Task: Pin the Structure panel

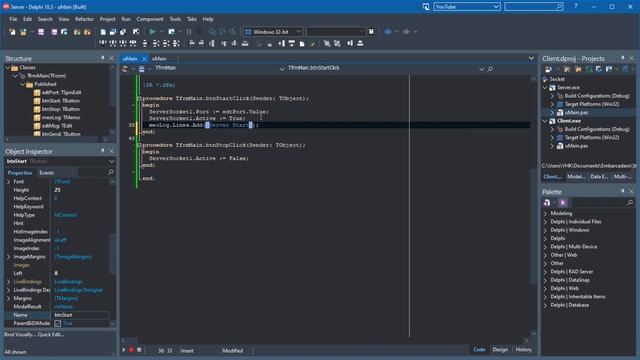Action: [x=102, y=58]
